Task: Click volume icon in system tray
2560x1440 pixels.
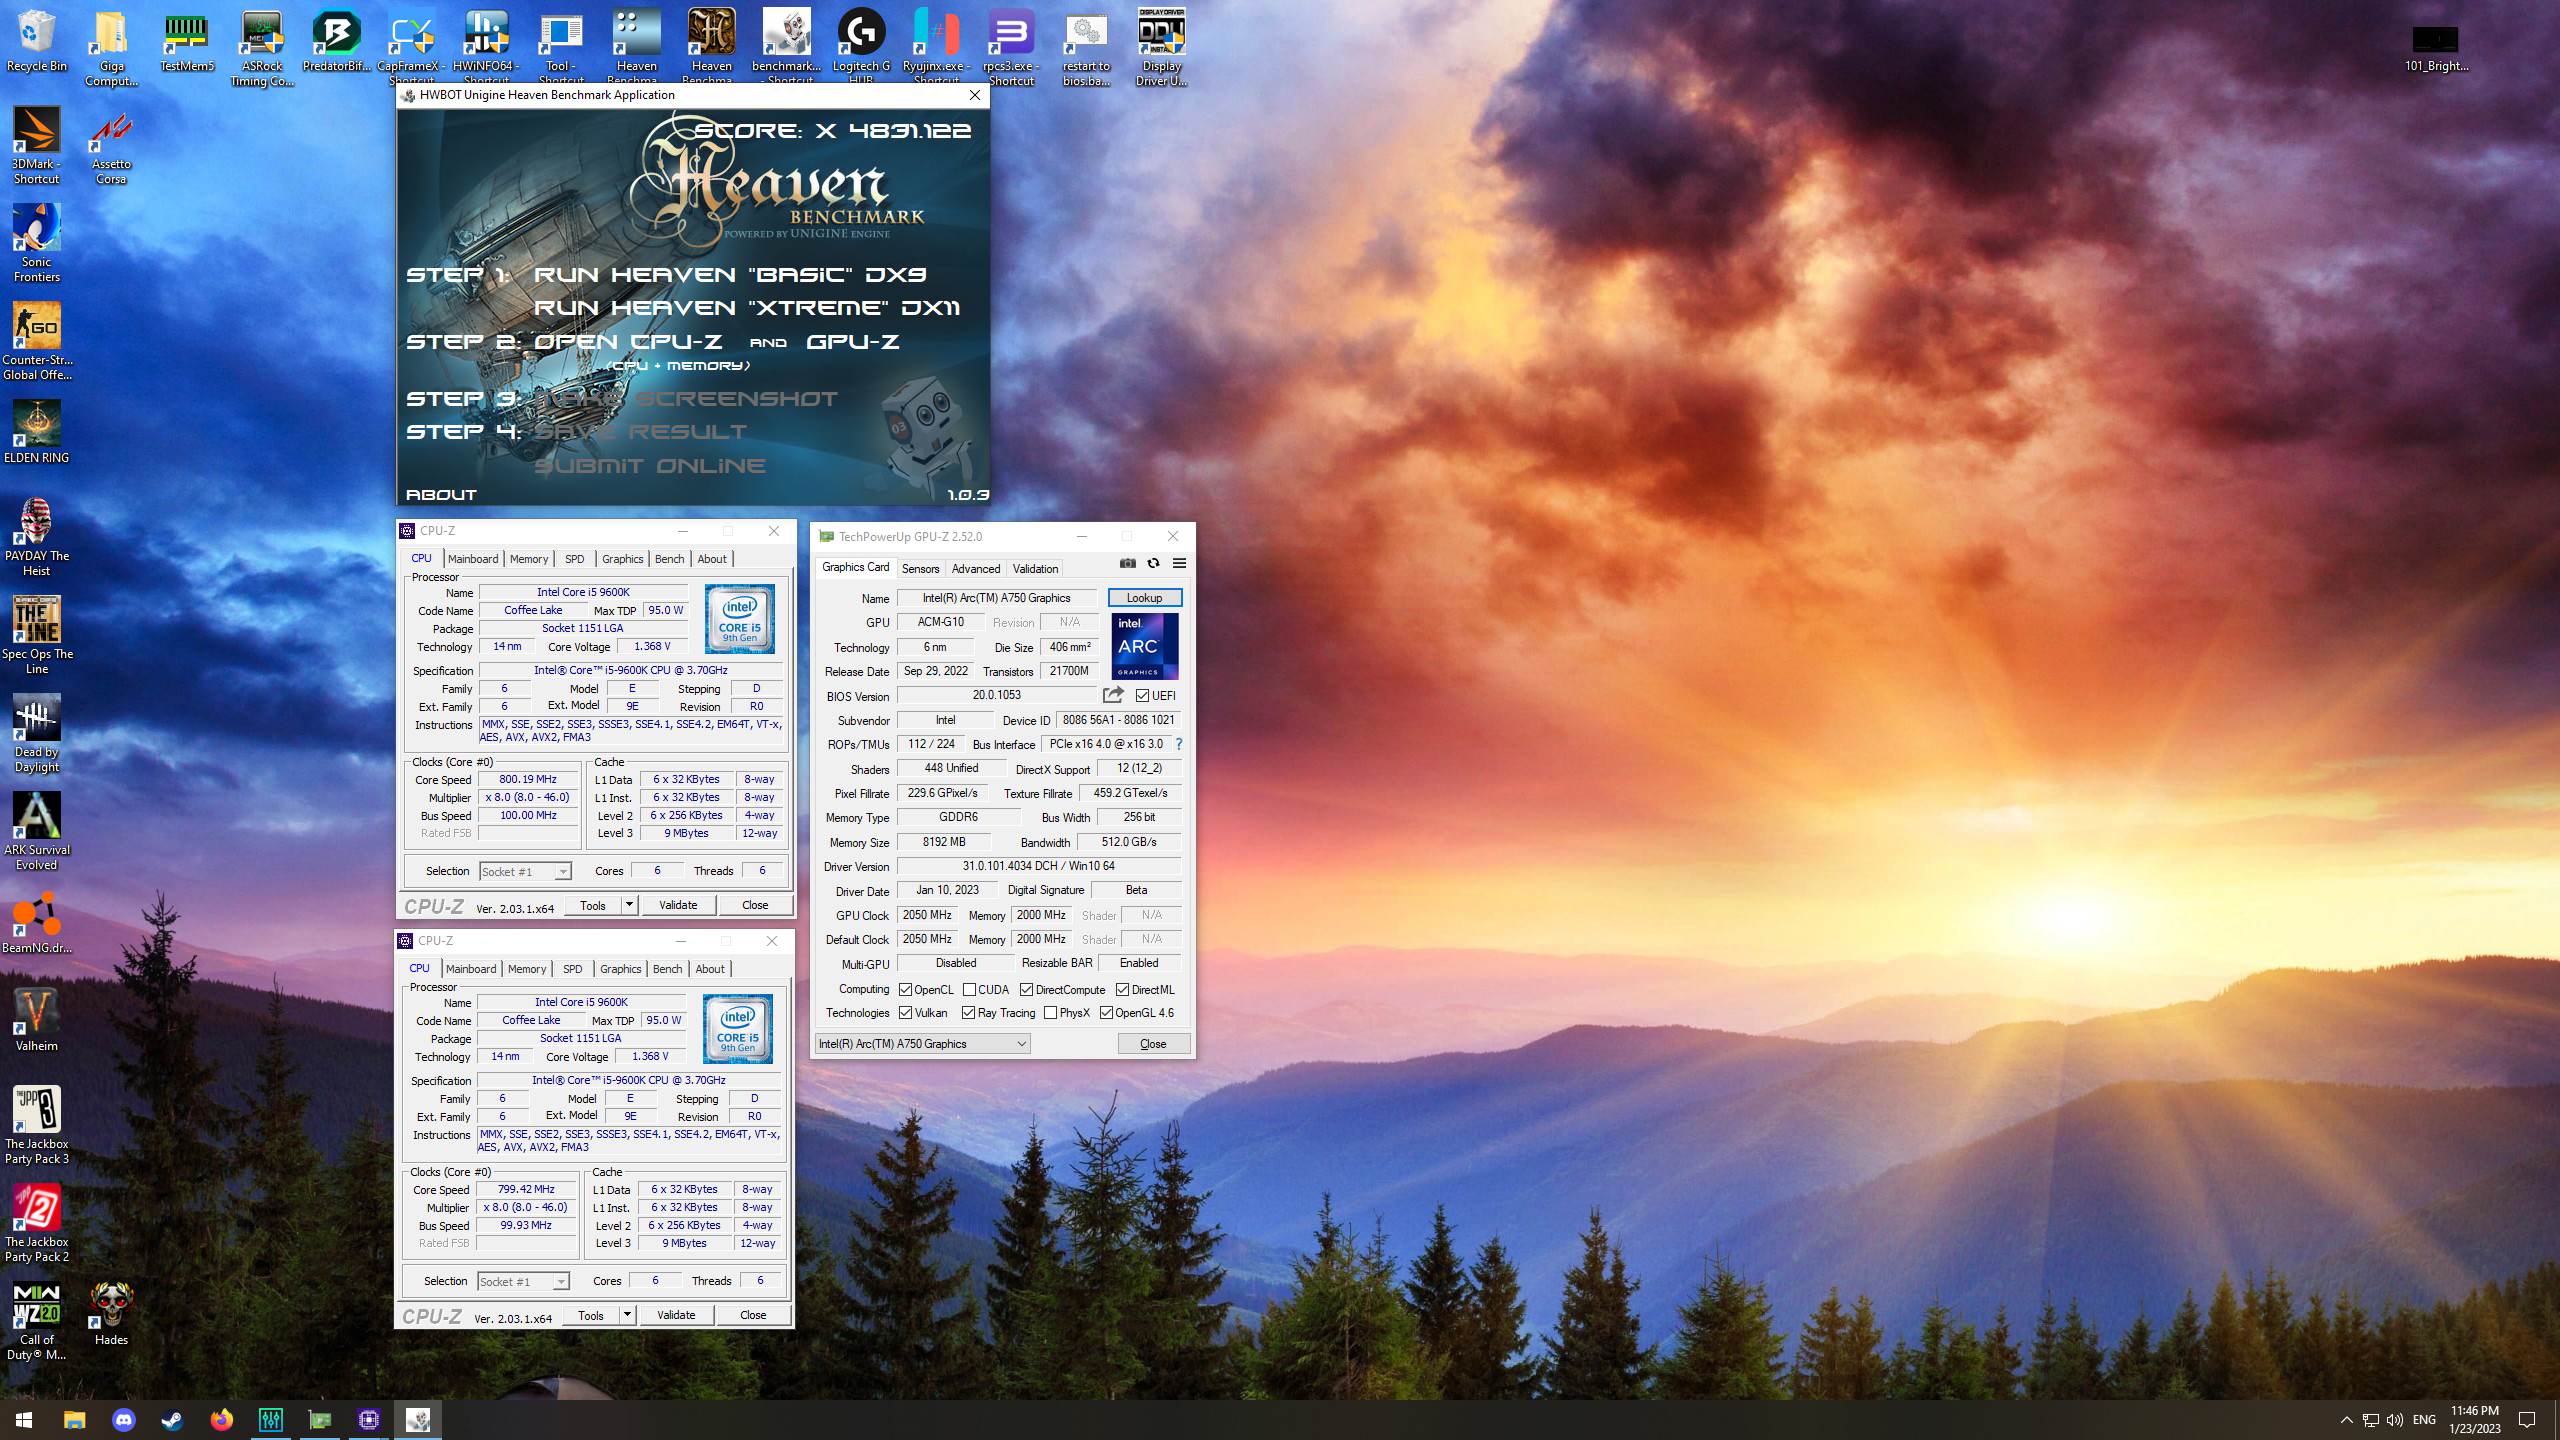Action: pyautogui.click(x=2394, y=1420)
